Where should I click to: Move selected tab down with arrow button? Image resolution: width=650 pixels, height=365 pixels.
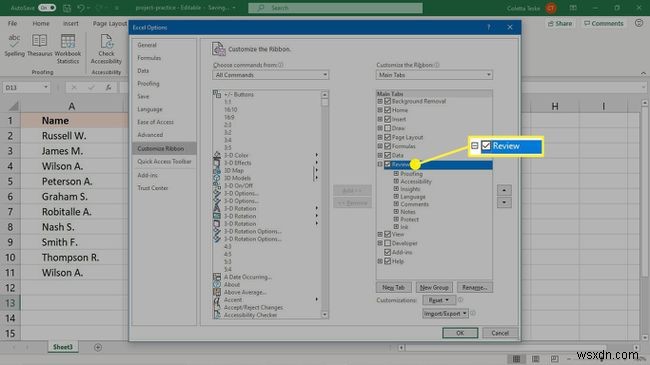(x=504, y=202)
